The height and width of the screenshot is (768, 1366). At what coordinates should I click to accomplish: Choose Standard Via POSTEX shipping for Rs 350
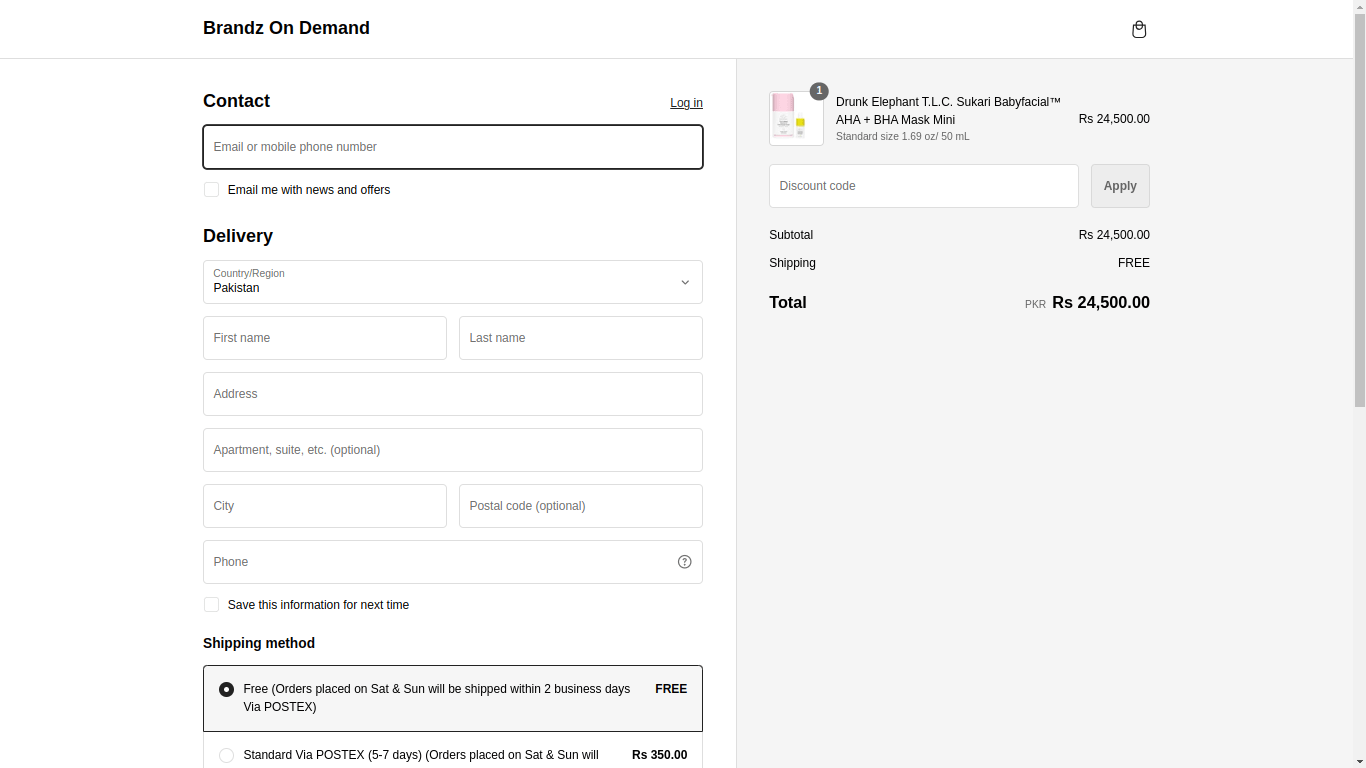click(x=227, y=755)
